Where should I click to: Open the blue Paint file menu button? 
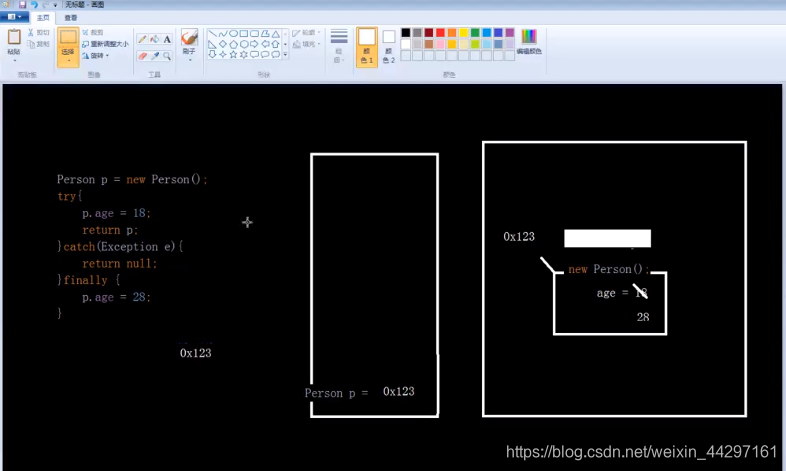pyautogui.click(x=14, y=17)
